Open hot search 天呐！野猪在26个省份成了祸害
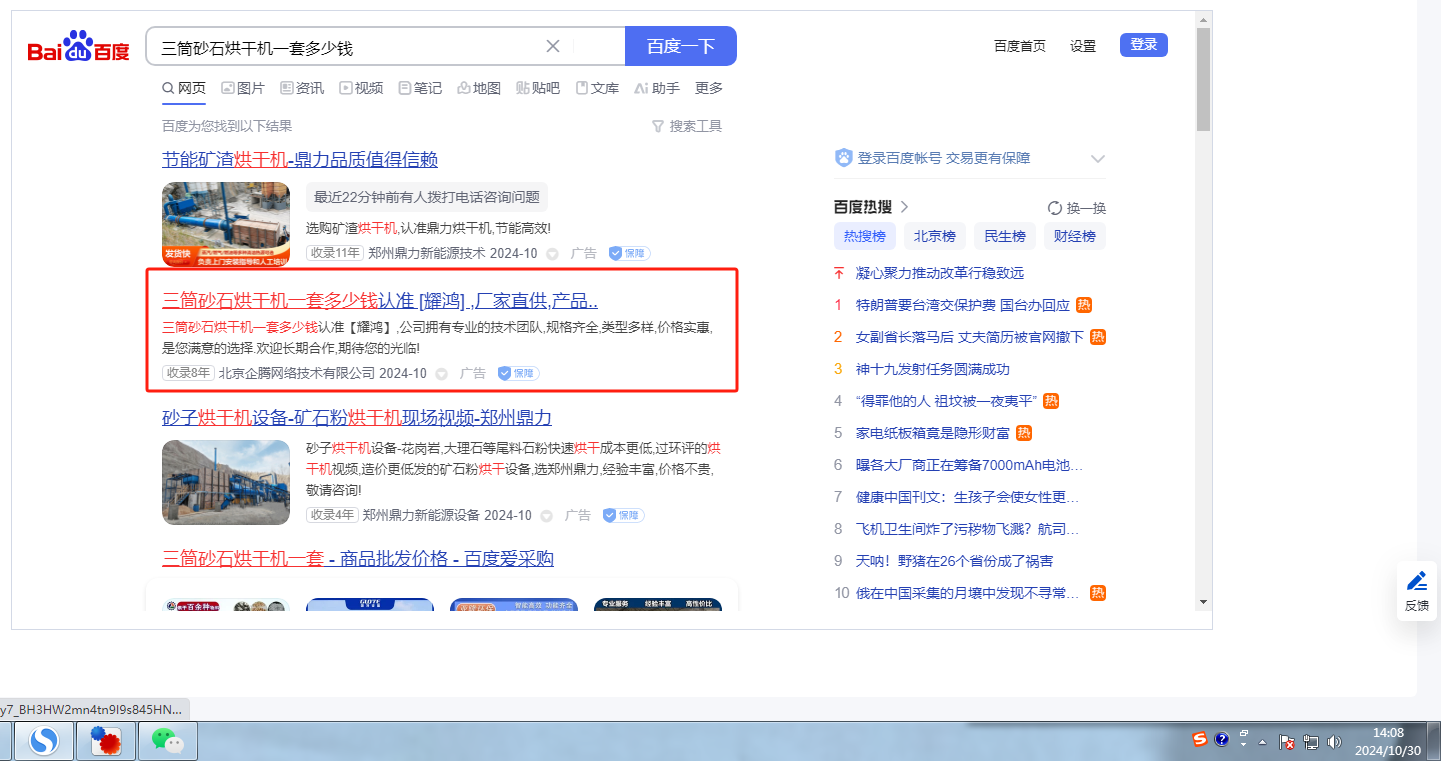The image size is (1441, 761). coord(954,561)
